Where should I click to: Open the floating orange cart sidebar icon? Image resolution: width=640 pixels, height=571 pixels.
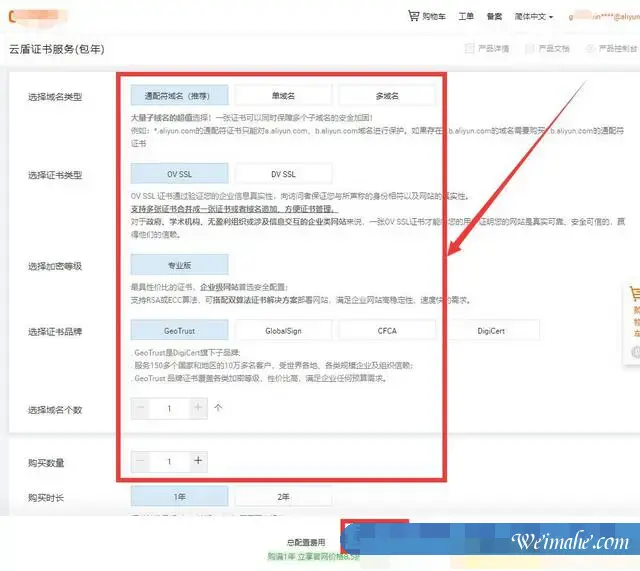(635, 293)
